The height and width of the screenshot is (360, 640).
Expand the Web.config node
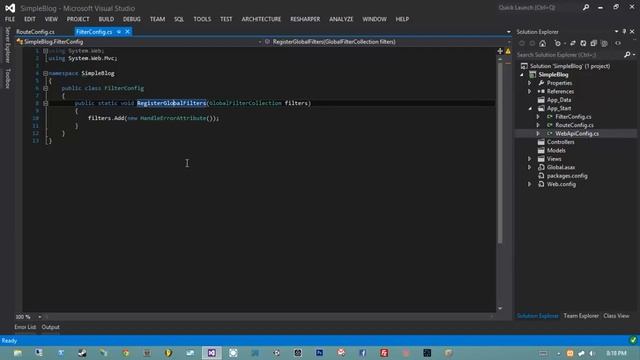click(530, 184)
